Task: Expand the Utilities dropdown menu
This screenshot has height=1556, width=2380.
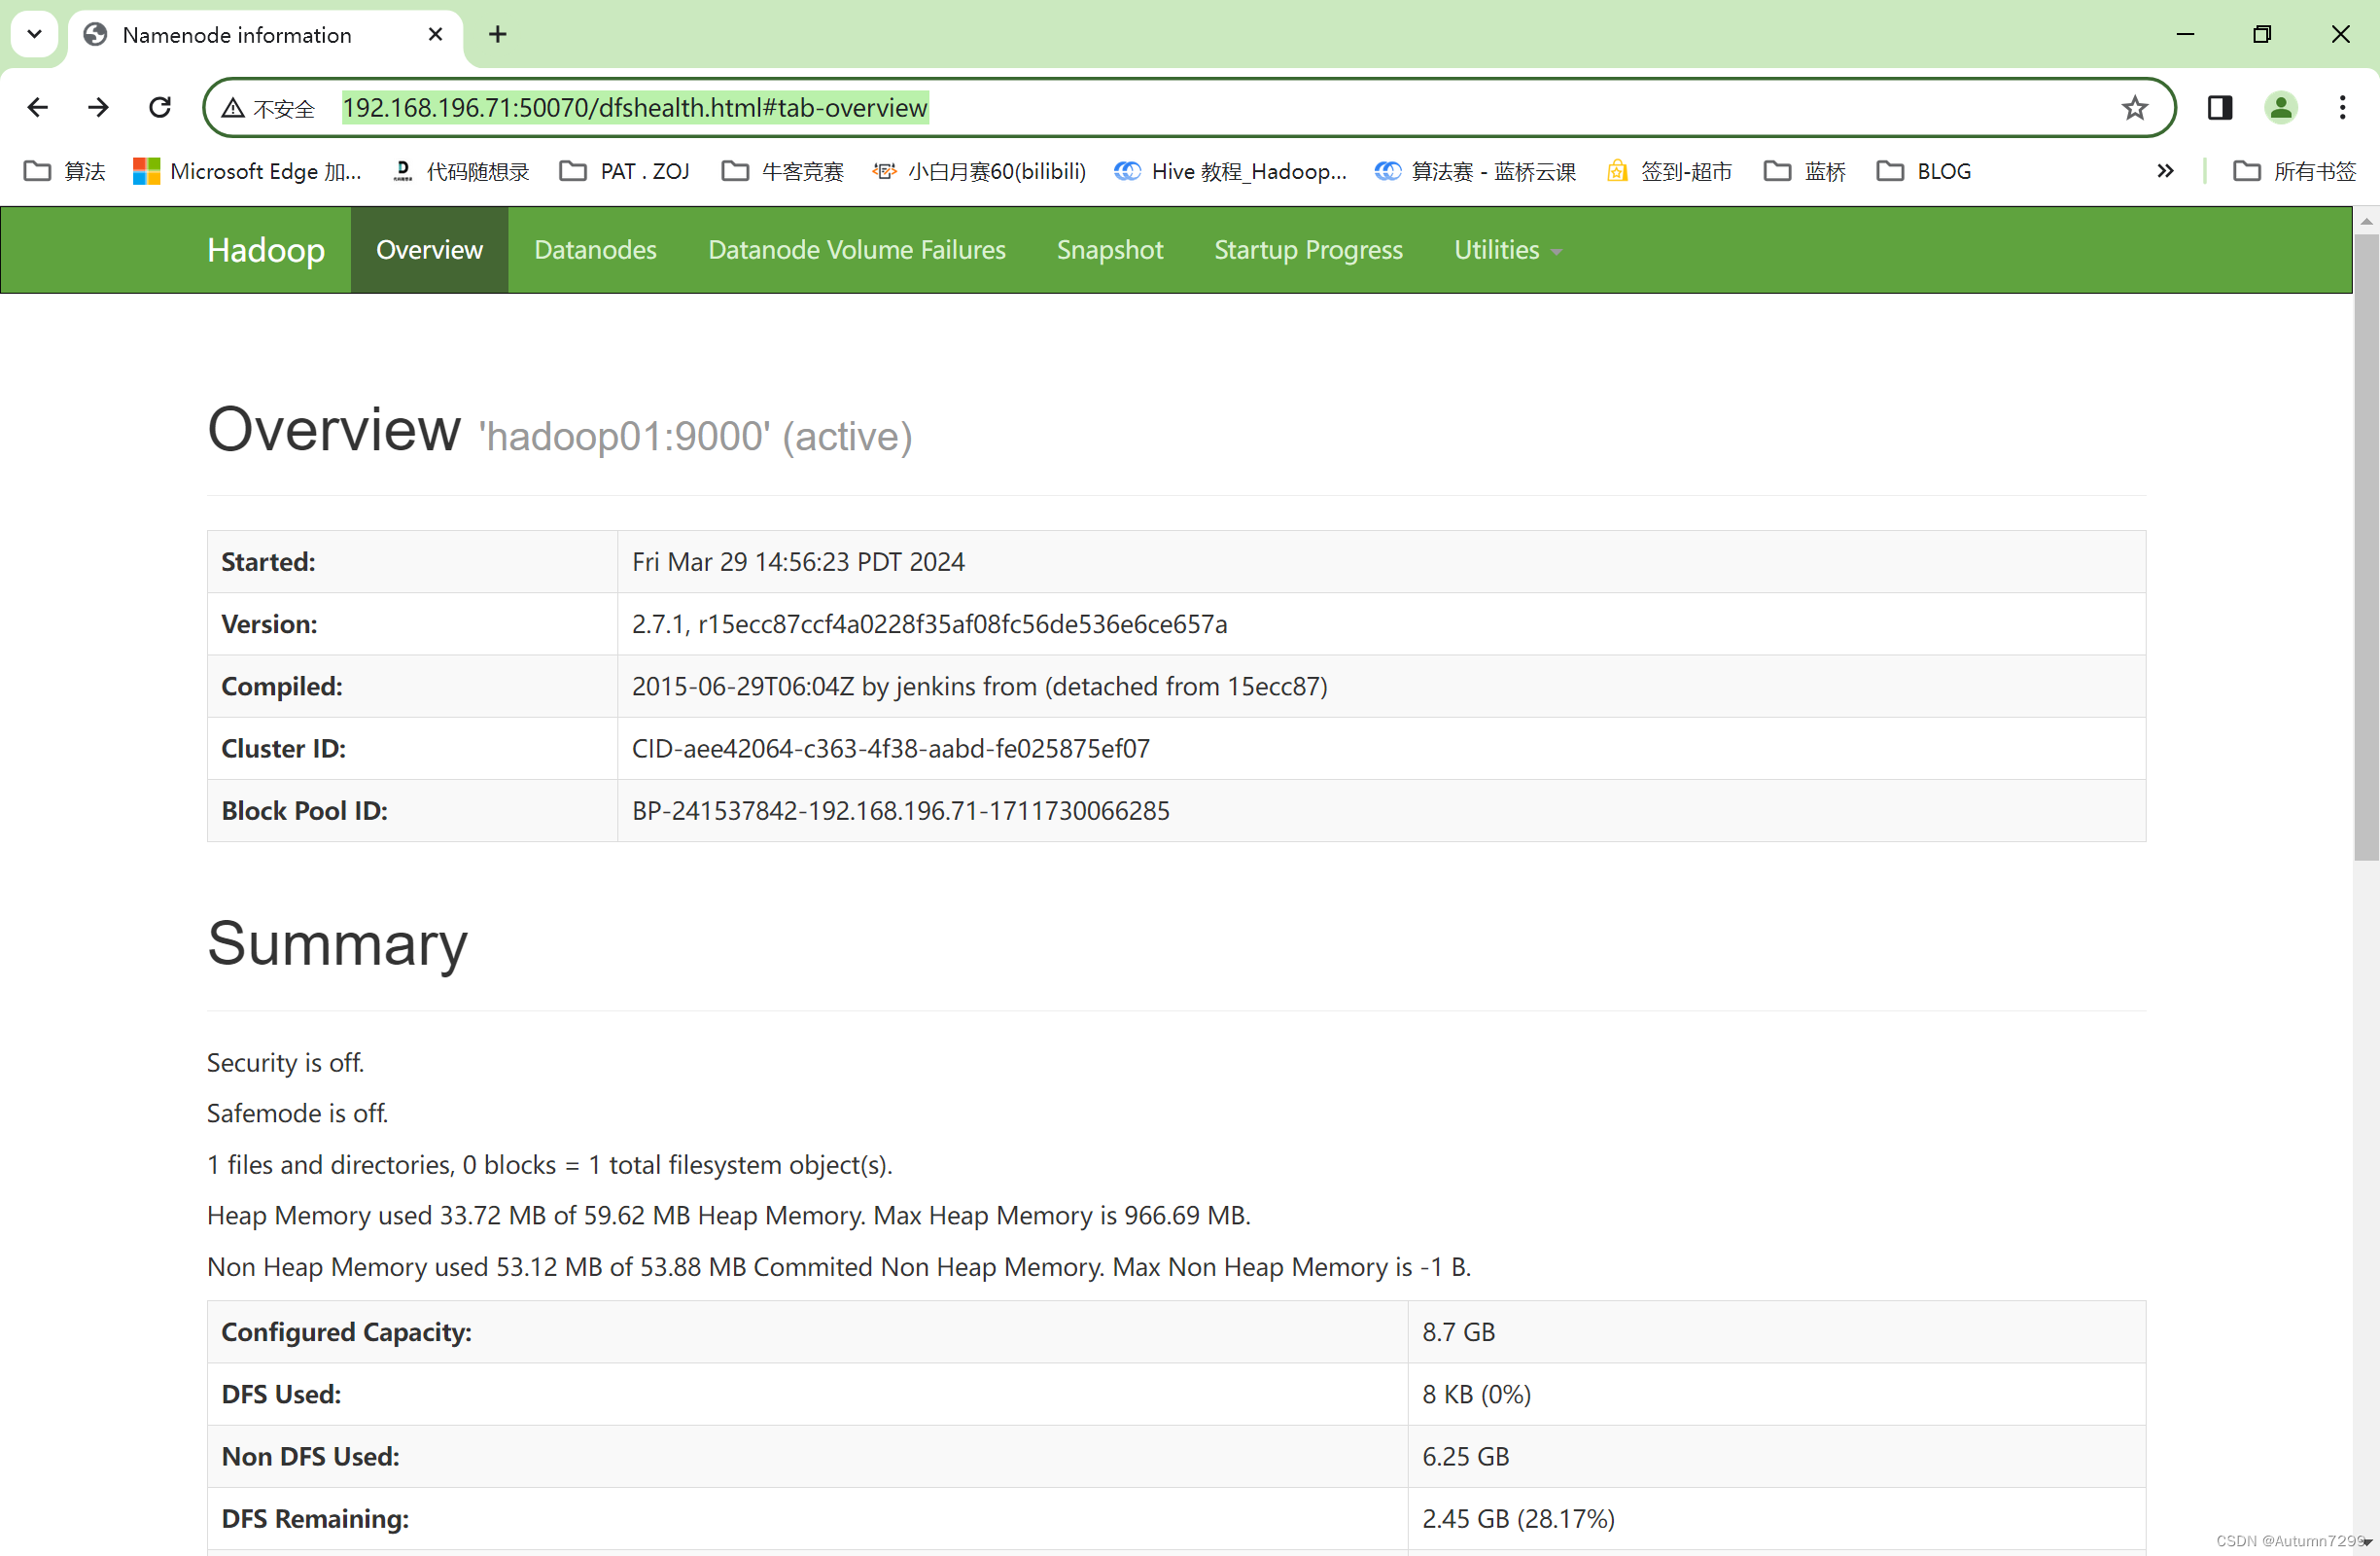Action: coord(1507,250)
